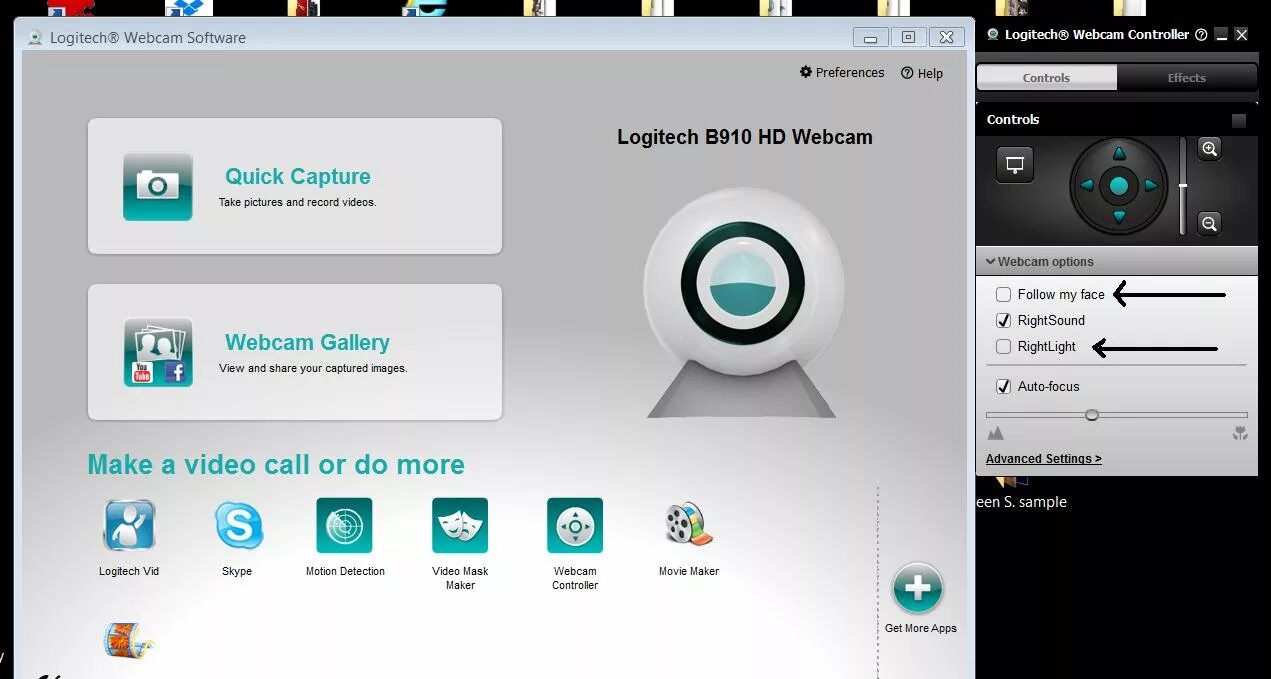Open Webcam Controller app icon

[575, 526]
